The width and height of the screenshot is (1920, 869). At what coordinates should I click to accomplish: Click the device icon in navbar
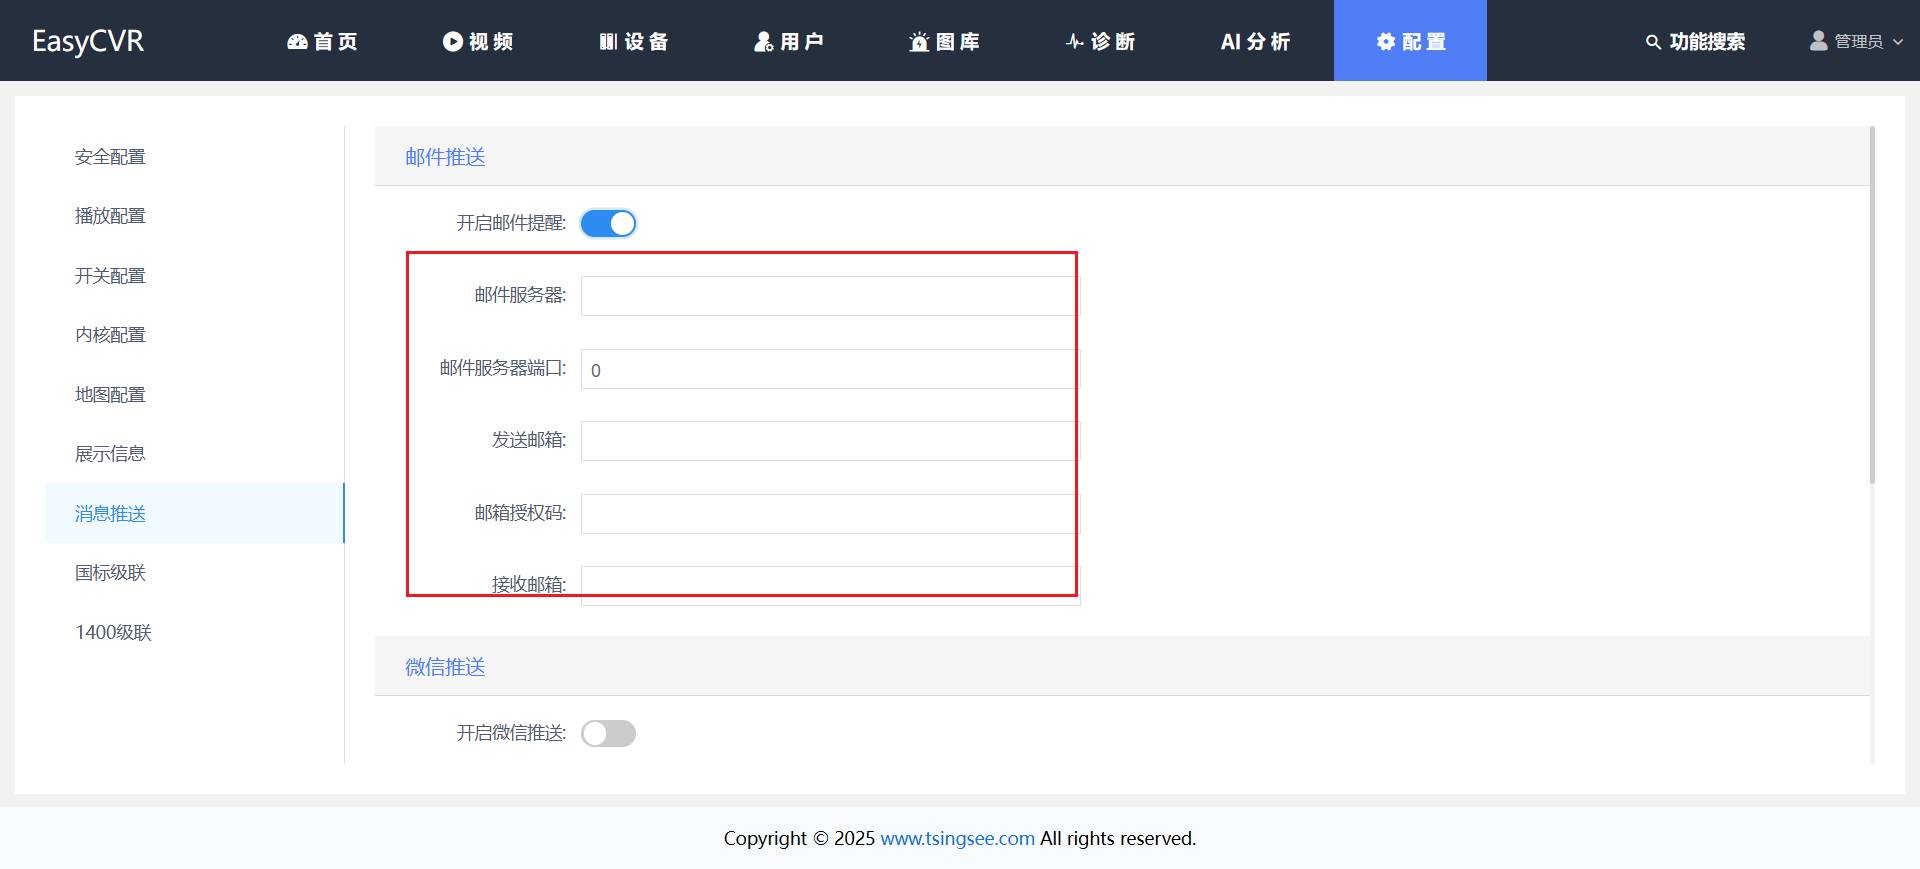[608, 41]
